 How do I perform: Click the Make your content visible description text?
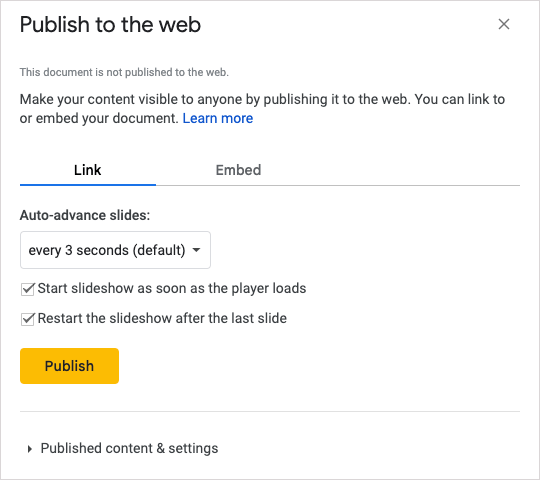(262, 109)
